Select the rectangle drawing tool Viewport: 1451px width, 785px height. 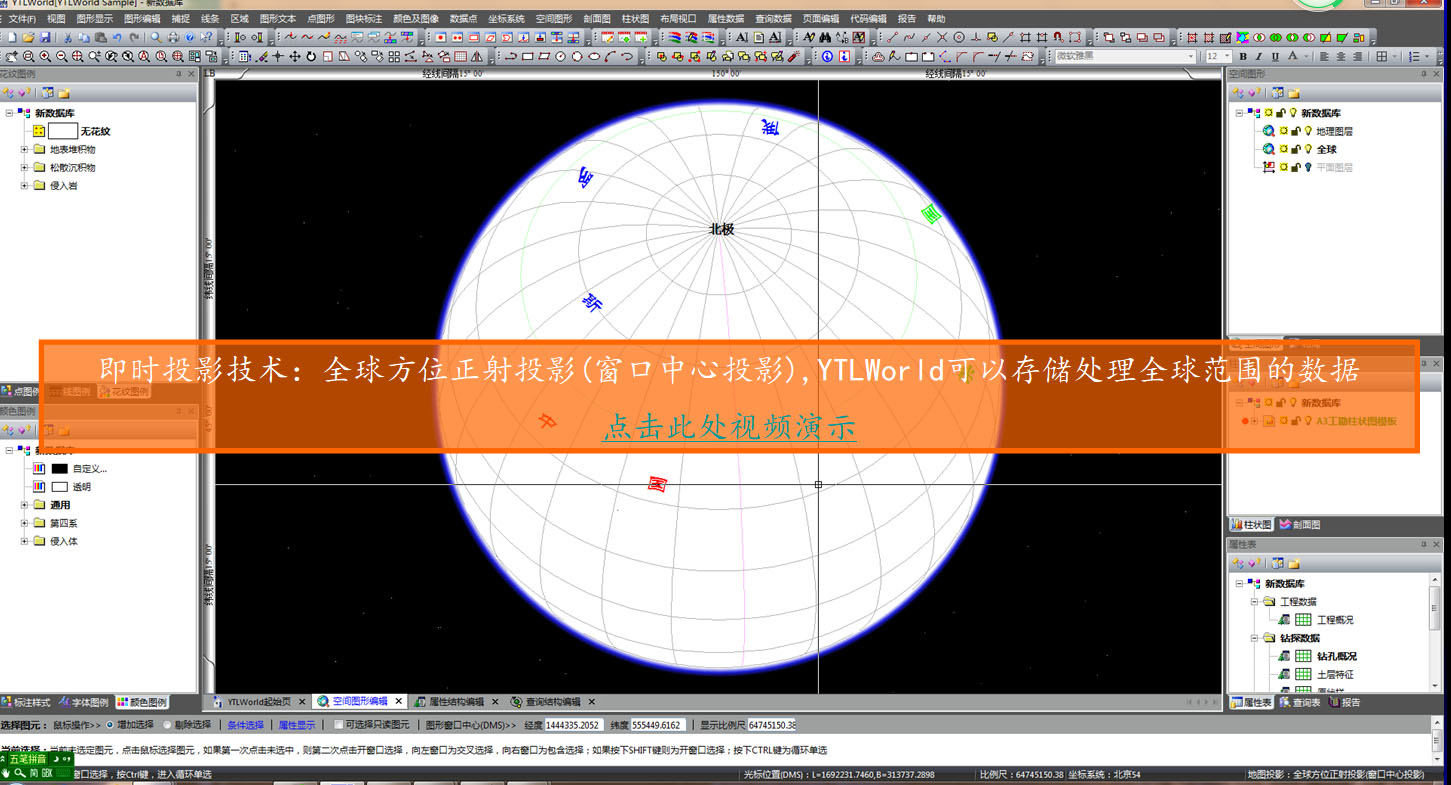(x=527, y=56)
